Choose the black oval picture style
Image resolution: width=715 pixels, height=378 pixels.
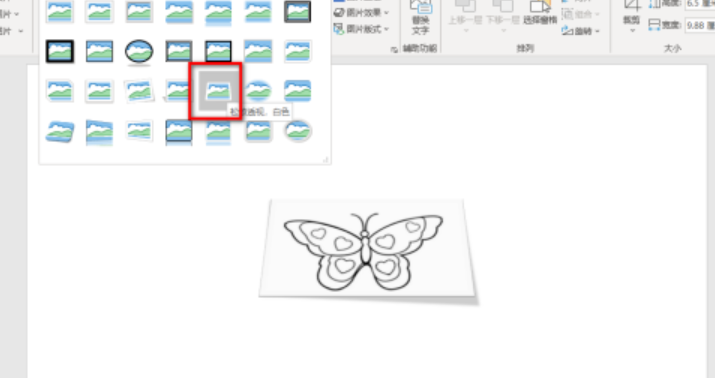139,51
